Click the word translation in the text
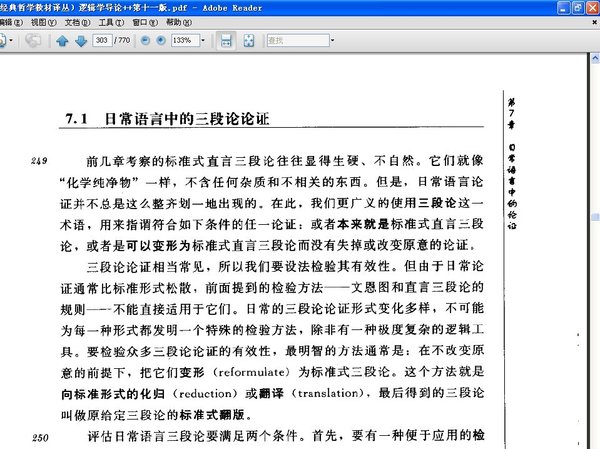Viewport: 600px width, 449px height. (329, 393)
